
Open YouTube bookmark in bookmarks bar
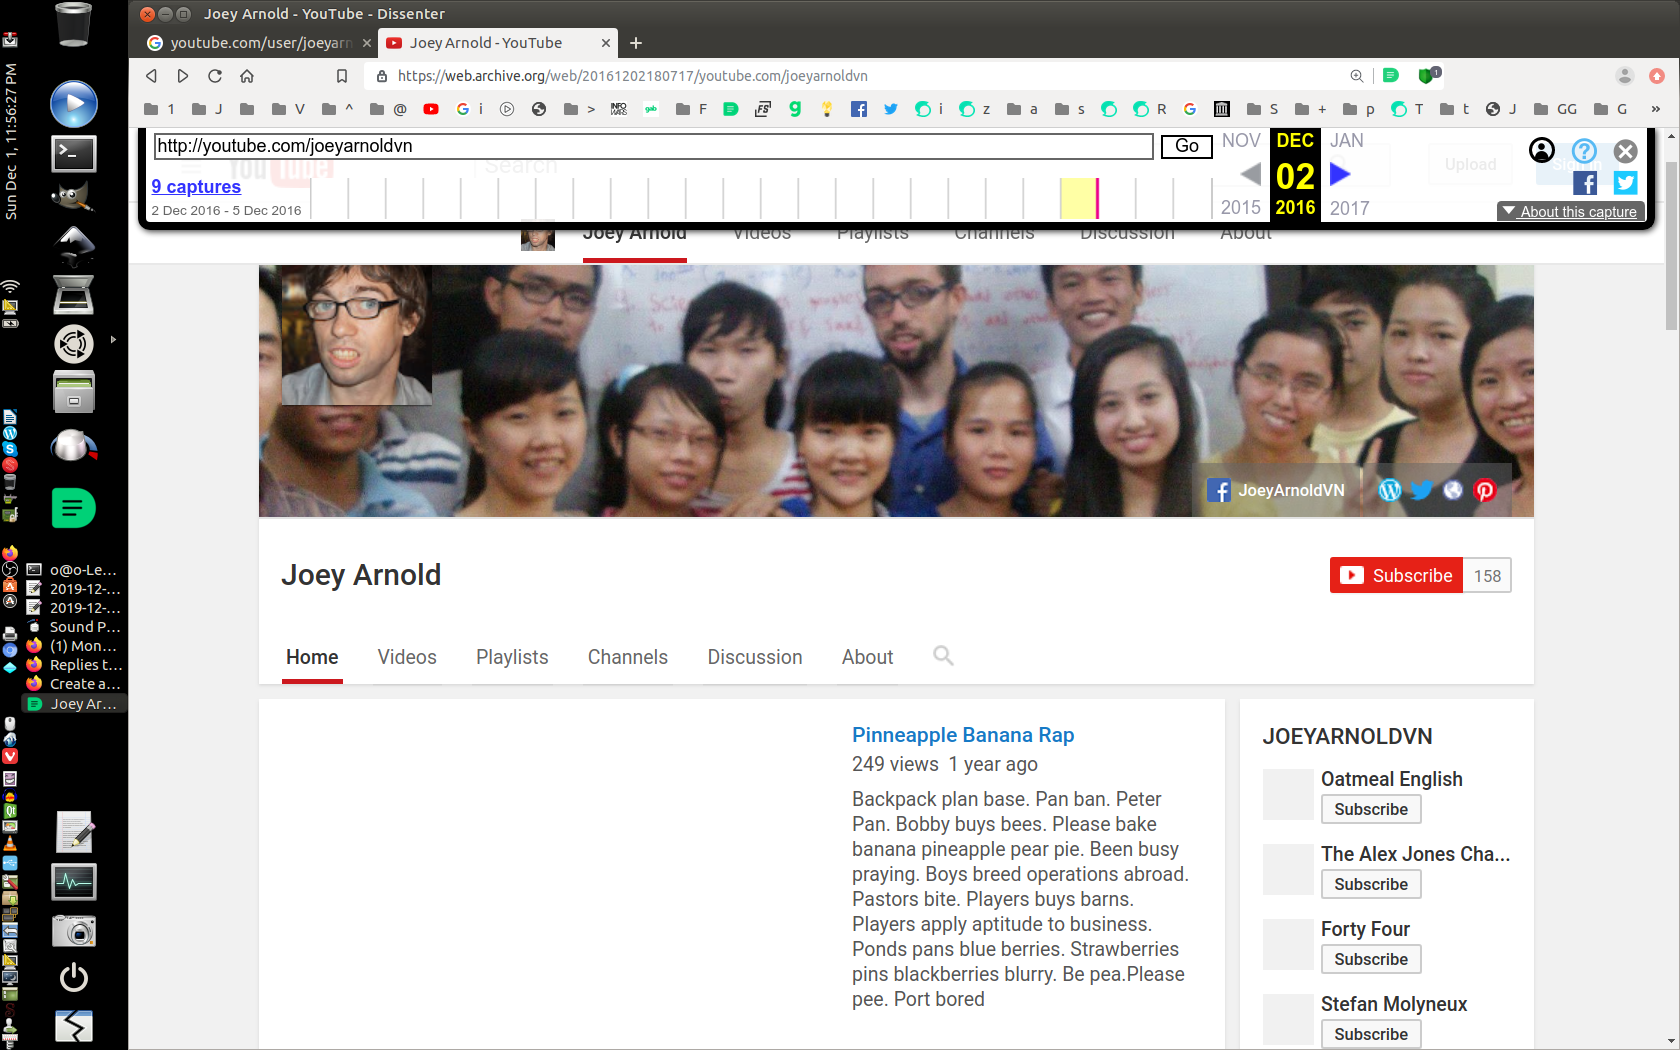431,109
